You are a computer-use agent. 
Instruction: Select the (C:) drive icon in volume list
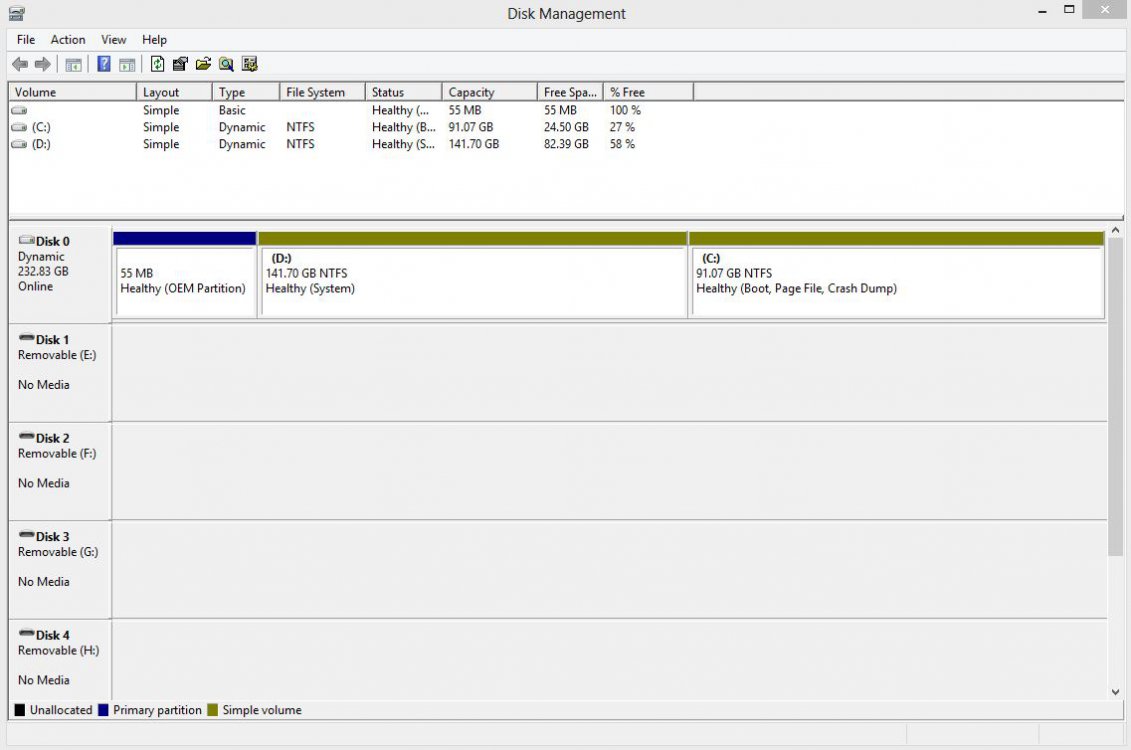(x=18, y=127)
